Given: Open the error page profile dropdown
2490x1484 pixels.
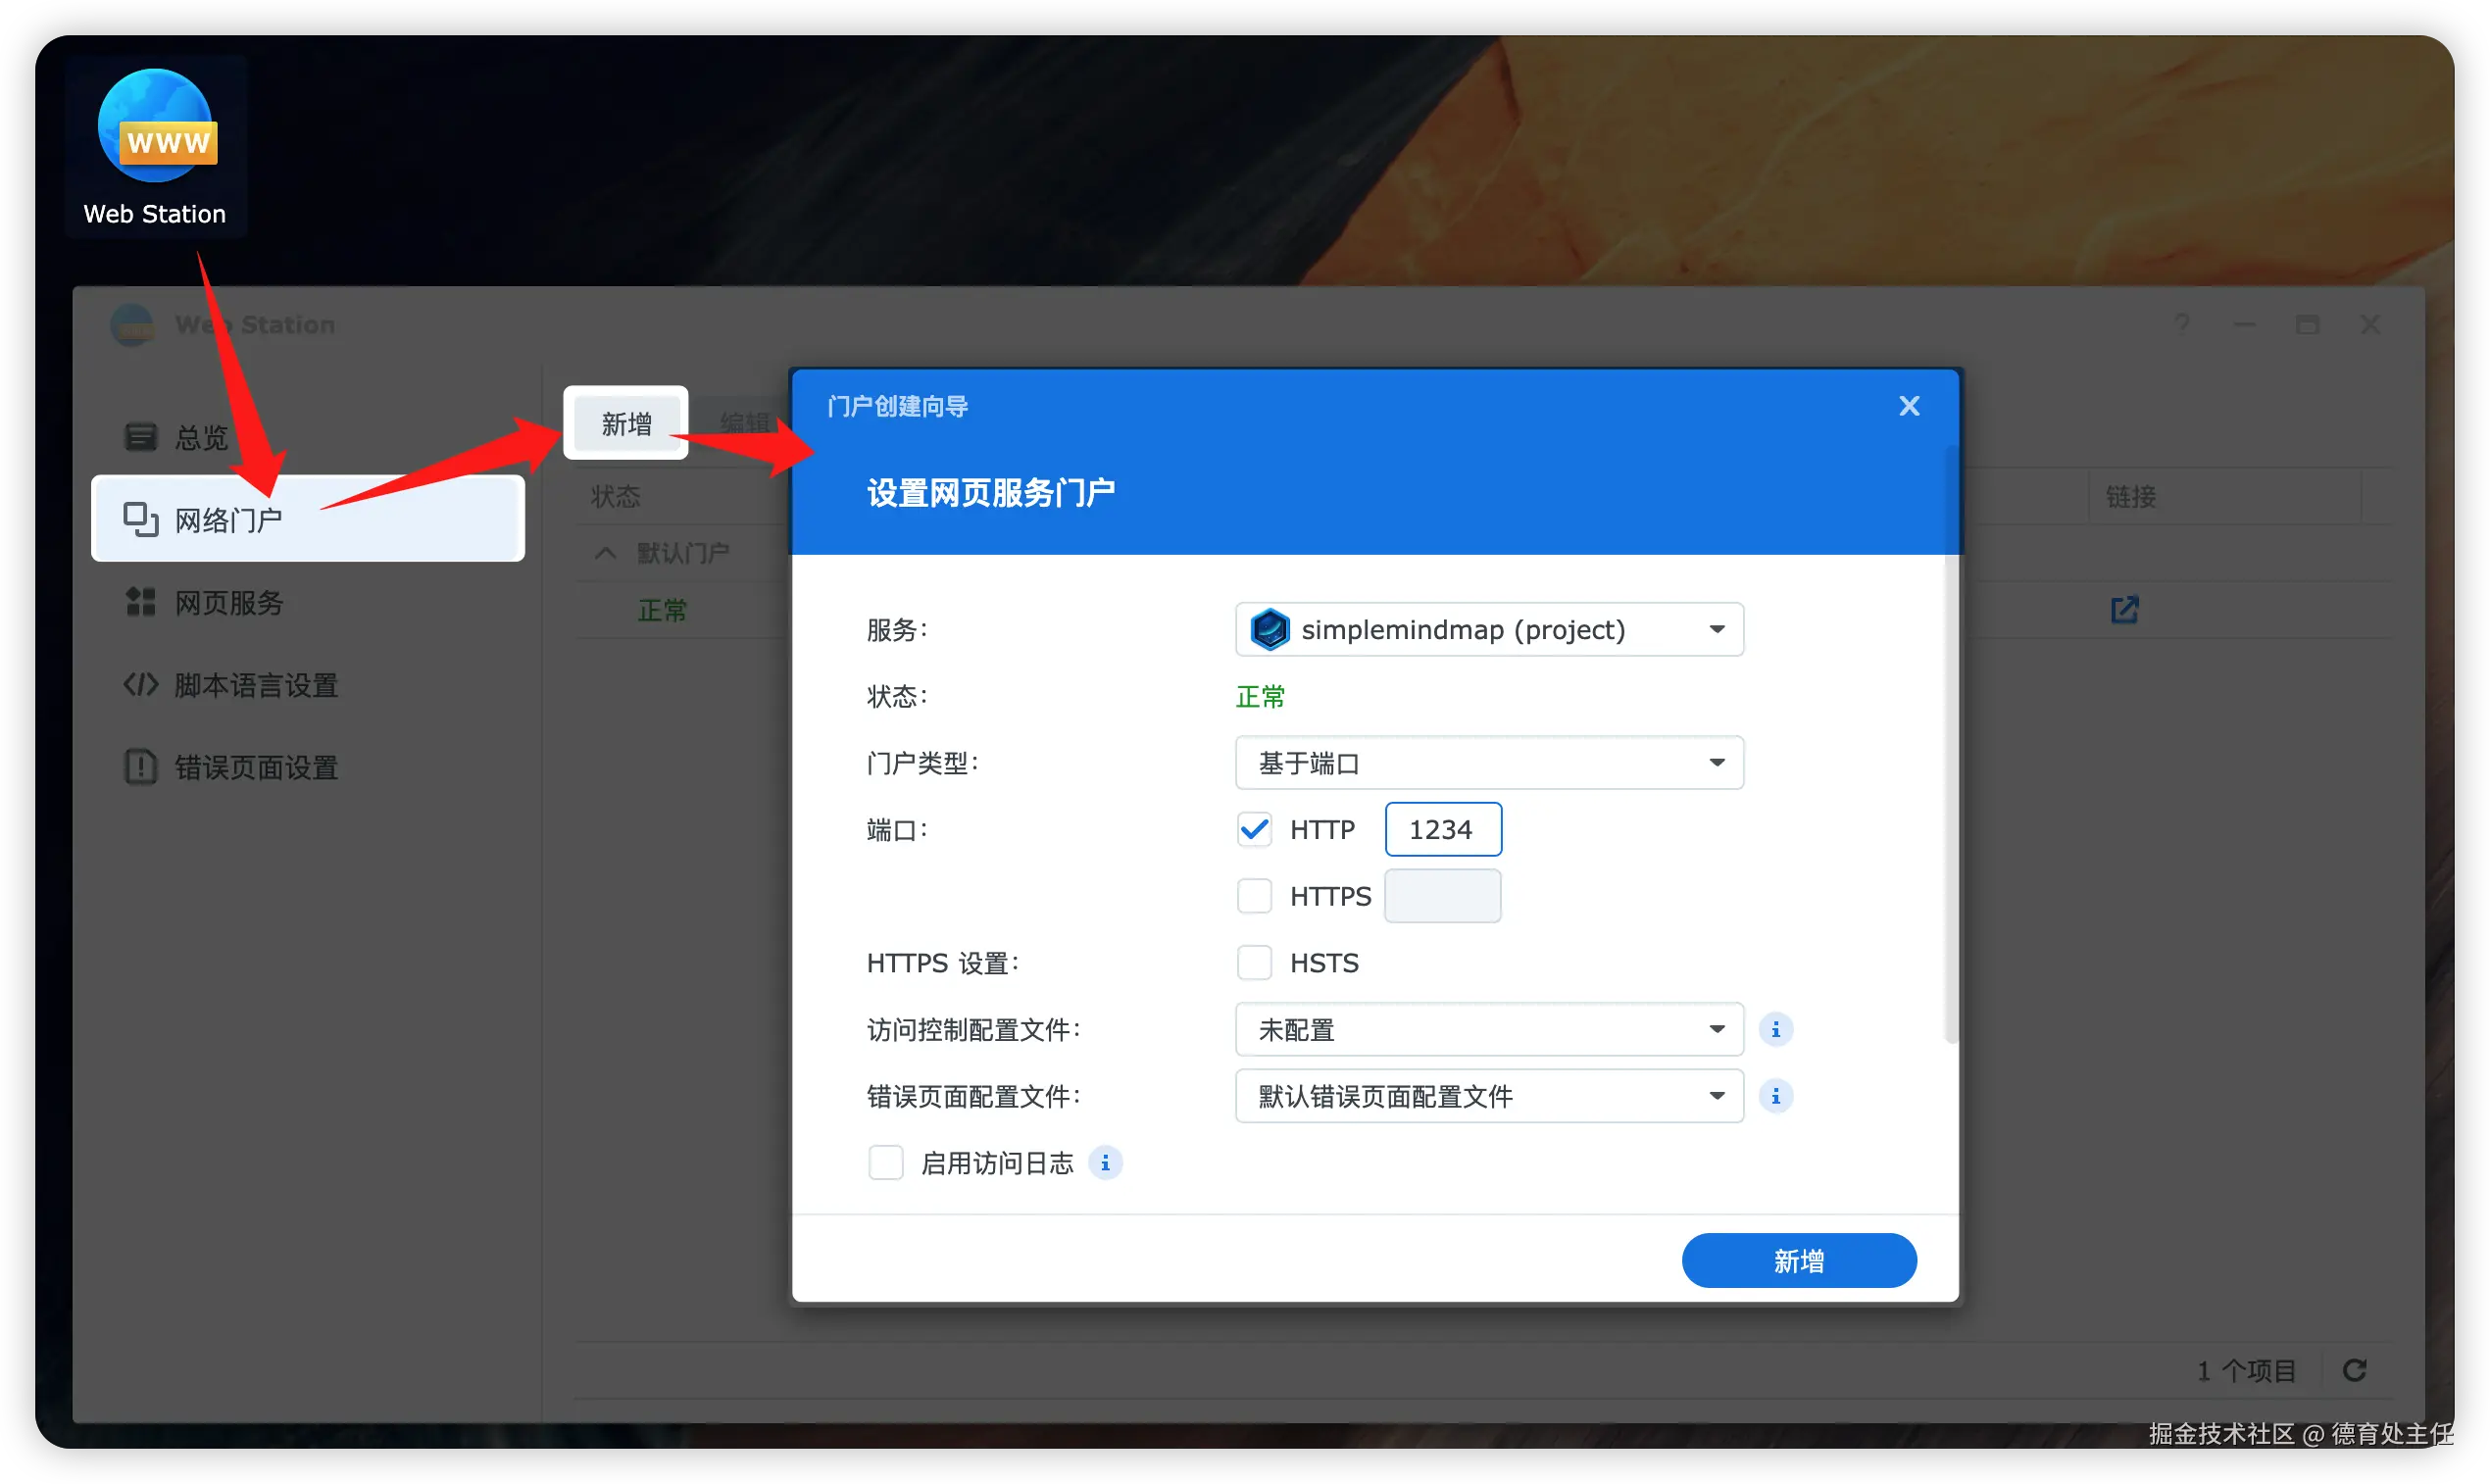Looking at the screenshot, I should [1488, 1096].
